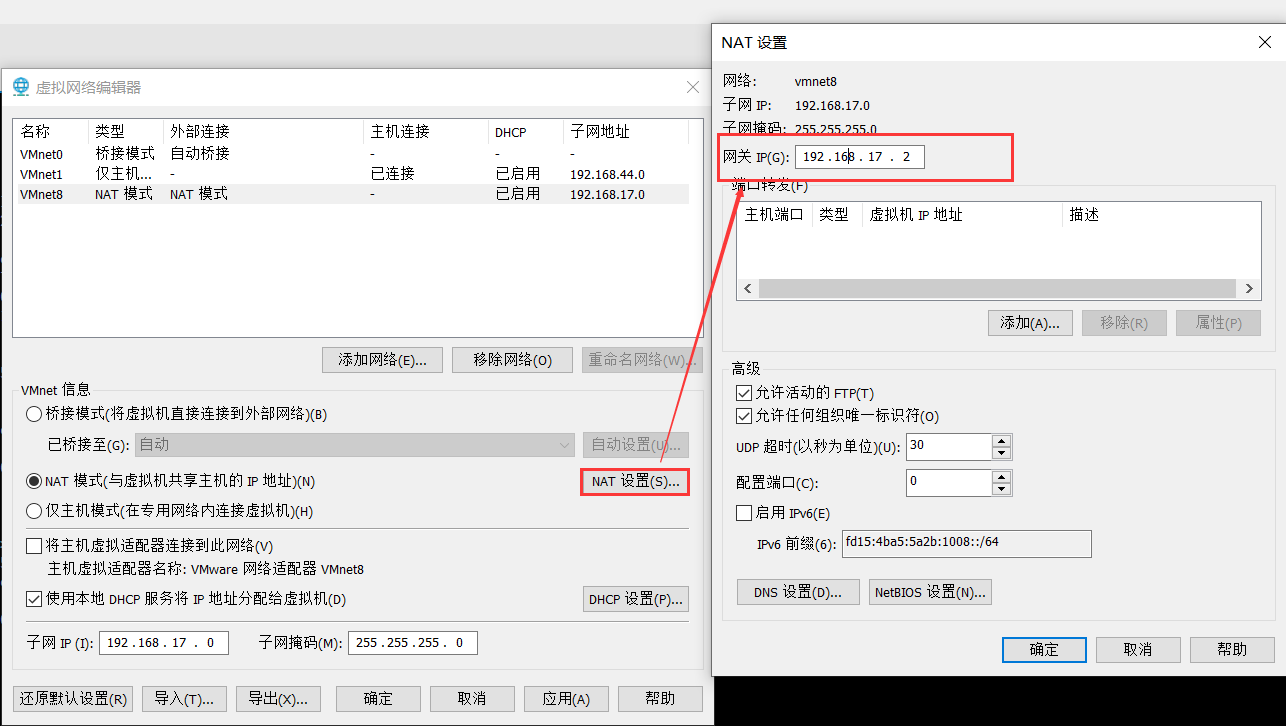Click the 虚拟机 IP 地址 column header
This screenshot has height=726, width=1286.
coord(962,215)
